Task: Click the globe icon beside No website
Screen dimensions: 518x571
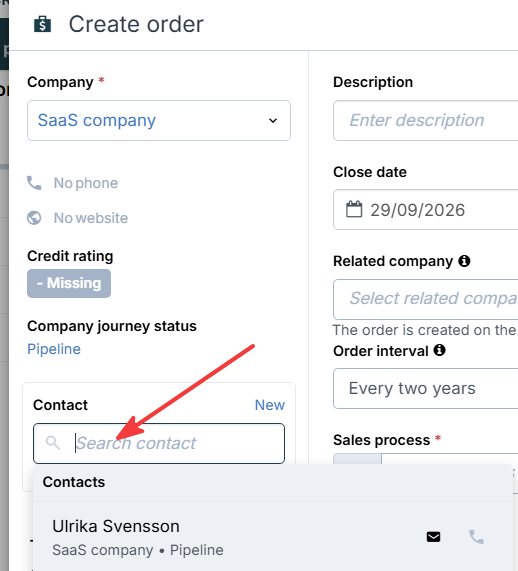Action: pos(34,218)
